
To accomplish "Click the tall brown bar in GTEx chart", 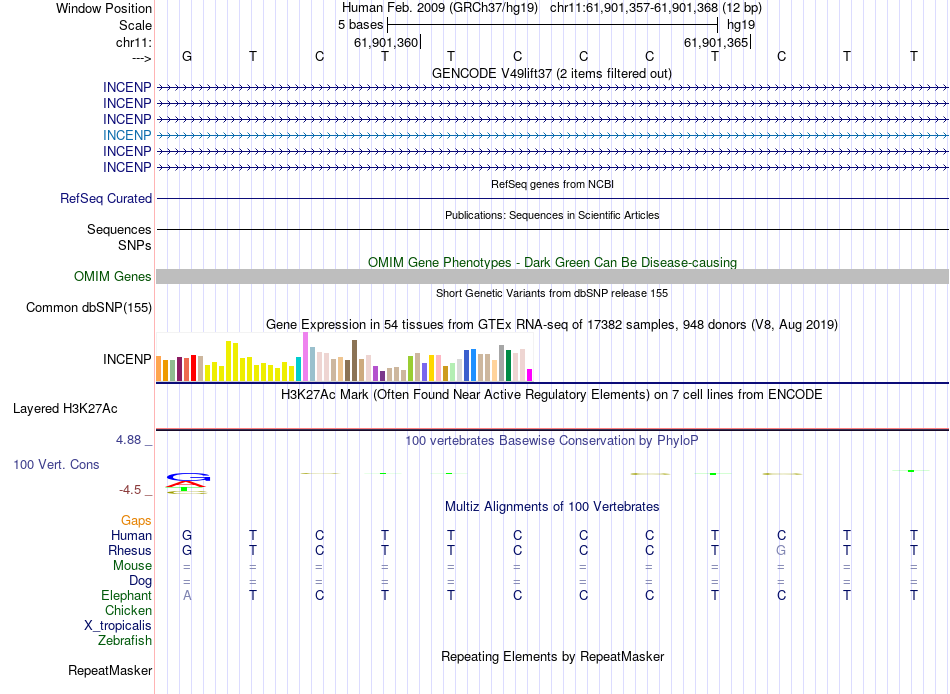I will click(x=354, y=361).
